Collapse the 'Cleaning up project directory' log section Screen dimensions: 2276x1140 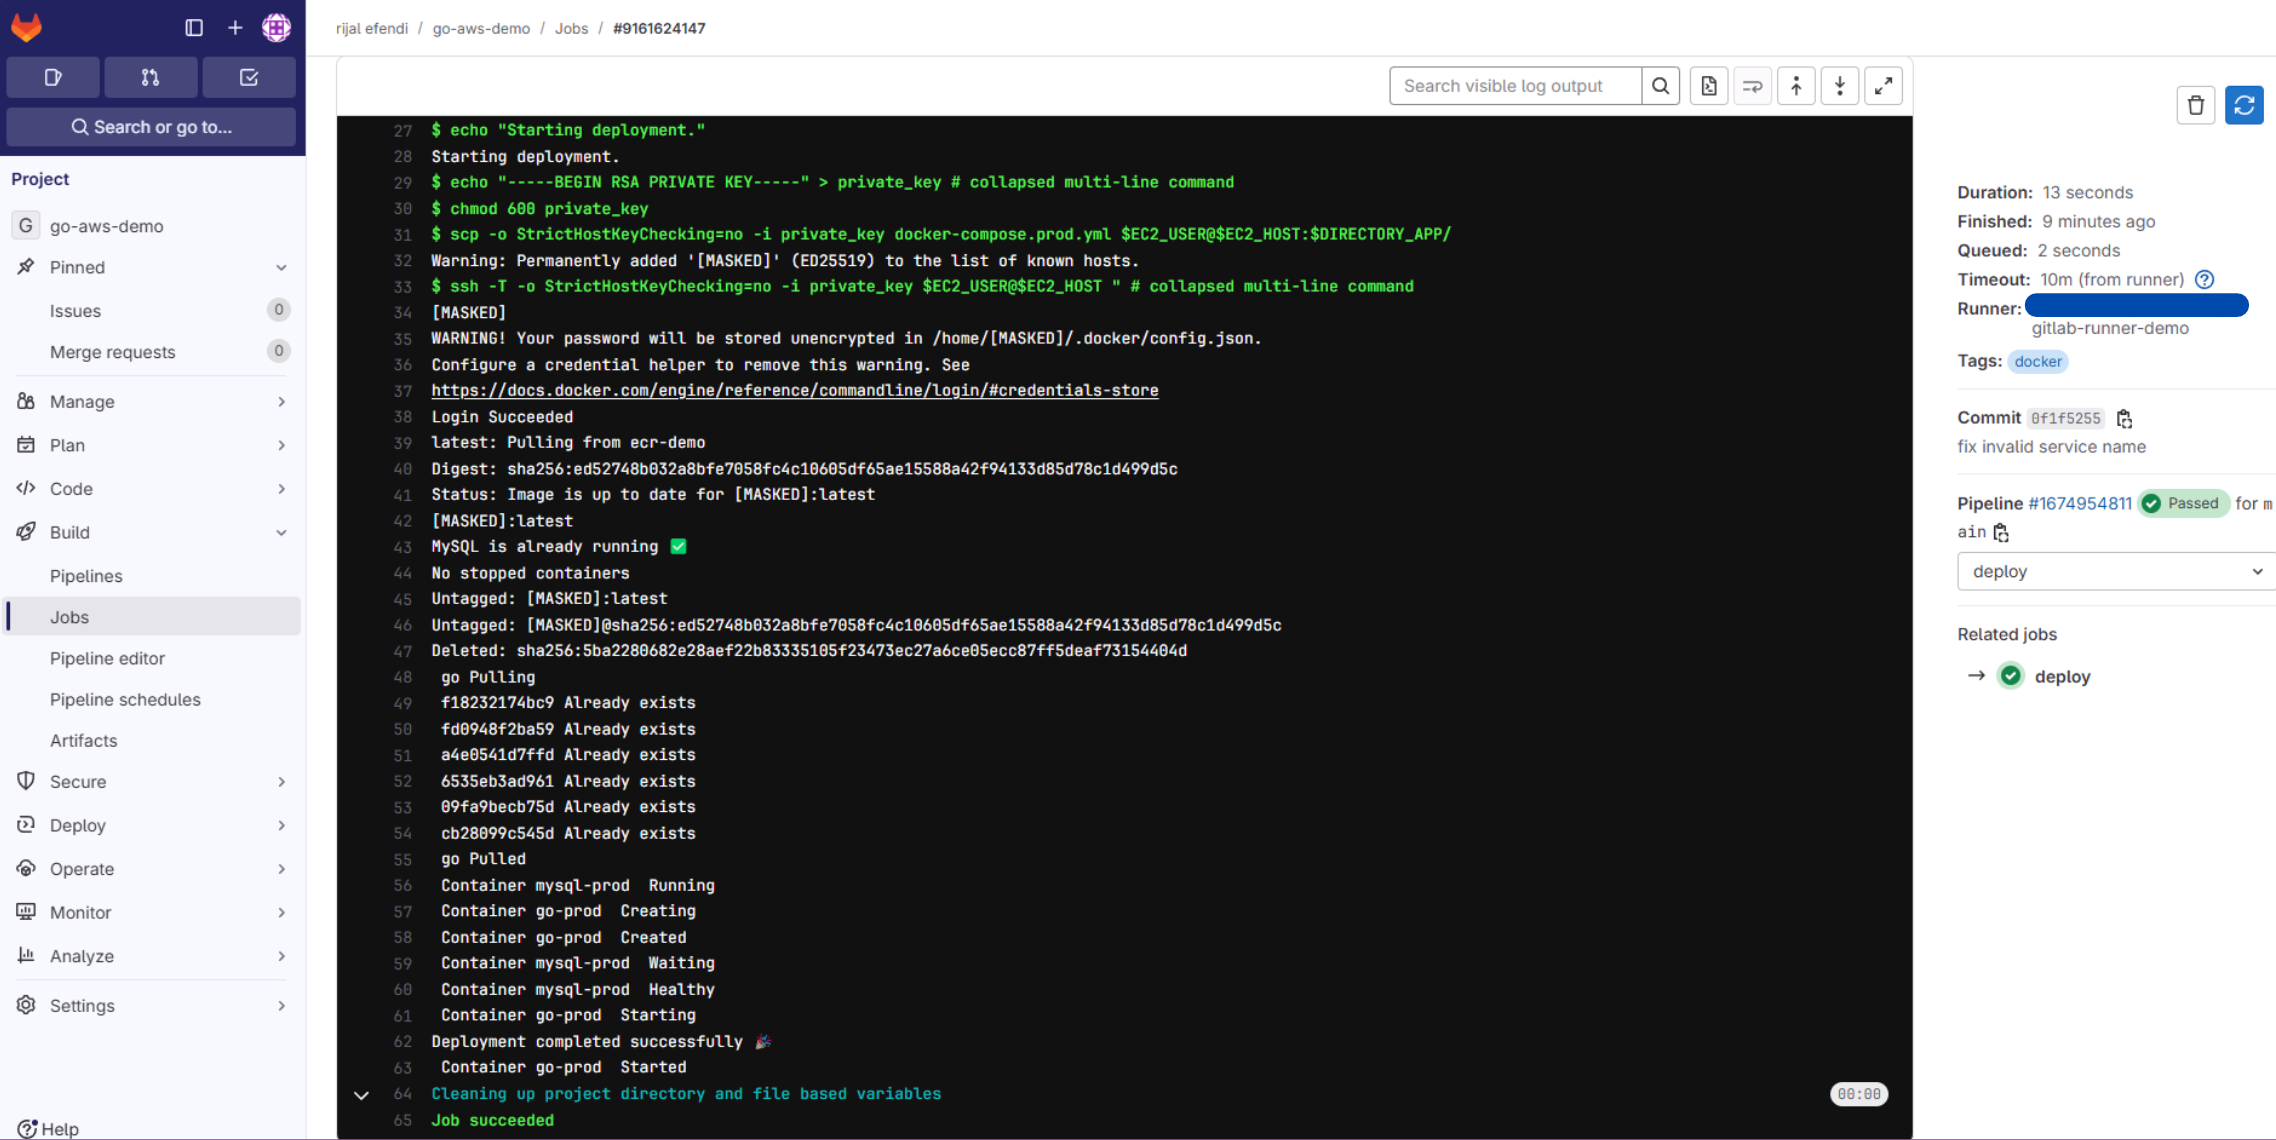(361, 1095)
